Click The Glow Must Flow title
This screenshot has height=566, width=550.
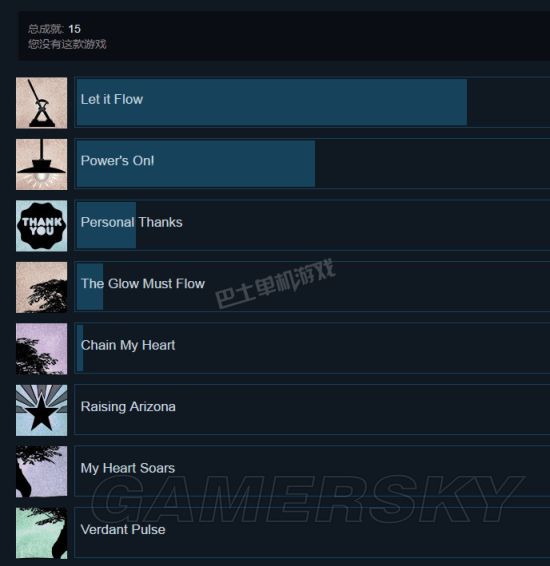(x=143, y=284)
